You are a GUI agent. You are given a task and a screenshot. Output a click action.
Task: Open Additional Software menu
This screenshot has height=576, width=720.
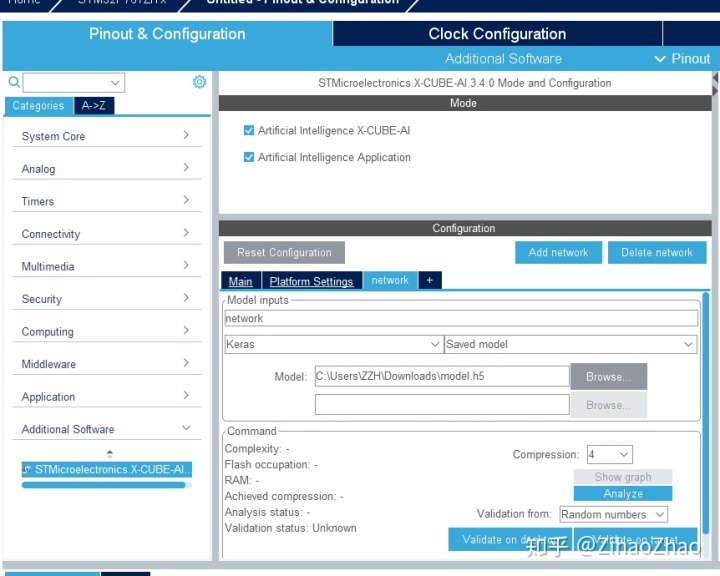(503, 59)
